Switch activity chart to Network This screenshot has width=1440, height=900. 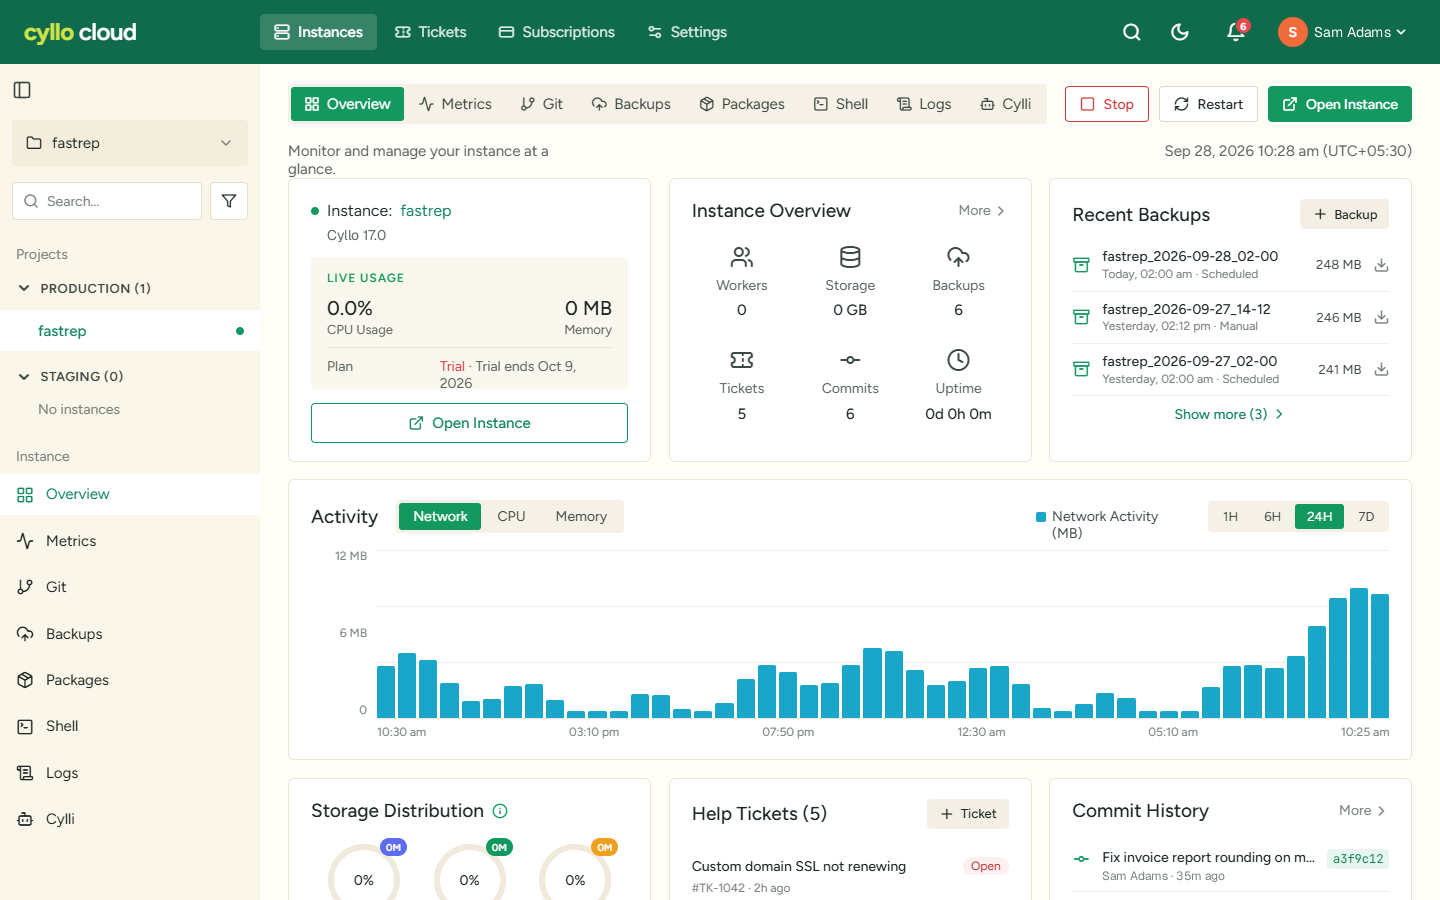pos(440,516)
